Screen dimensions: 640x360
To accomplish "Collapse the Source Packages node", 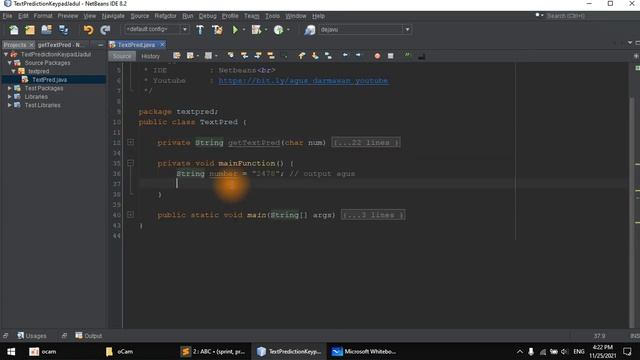I will click(10, 63).
